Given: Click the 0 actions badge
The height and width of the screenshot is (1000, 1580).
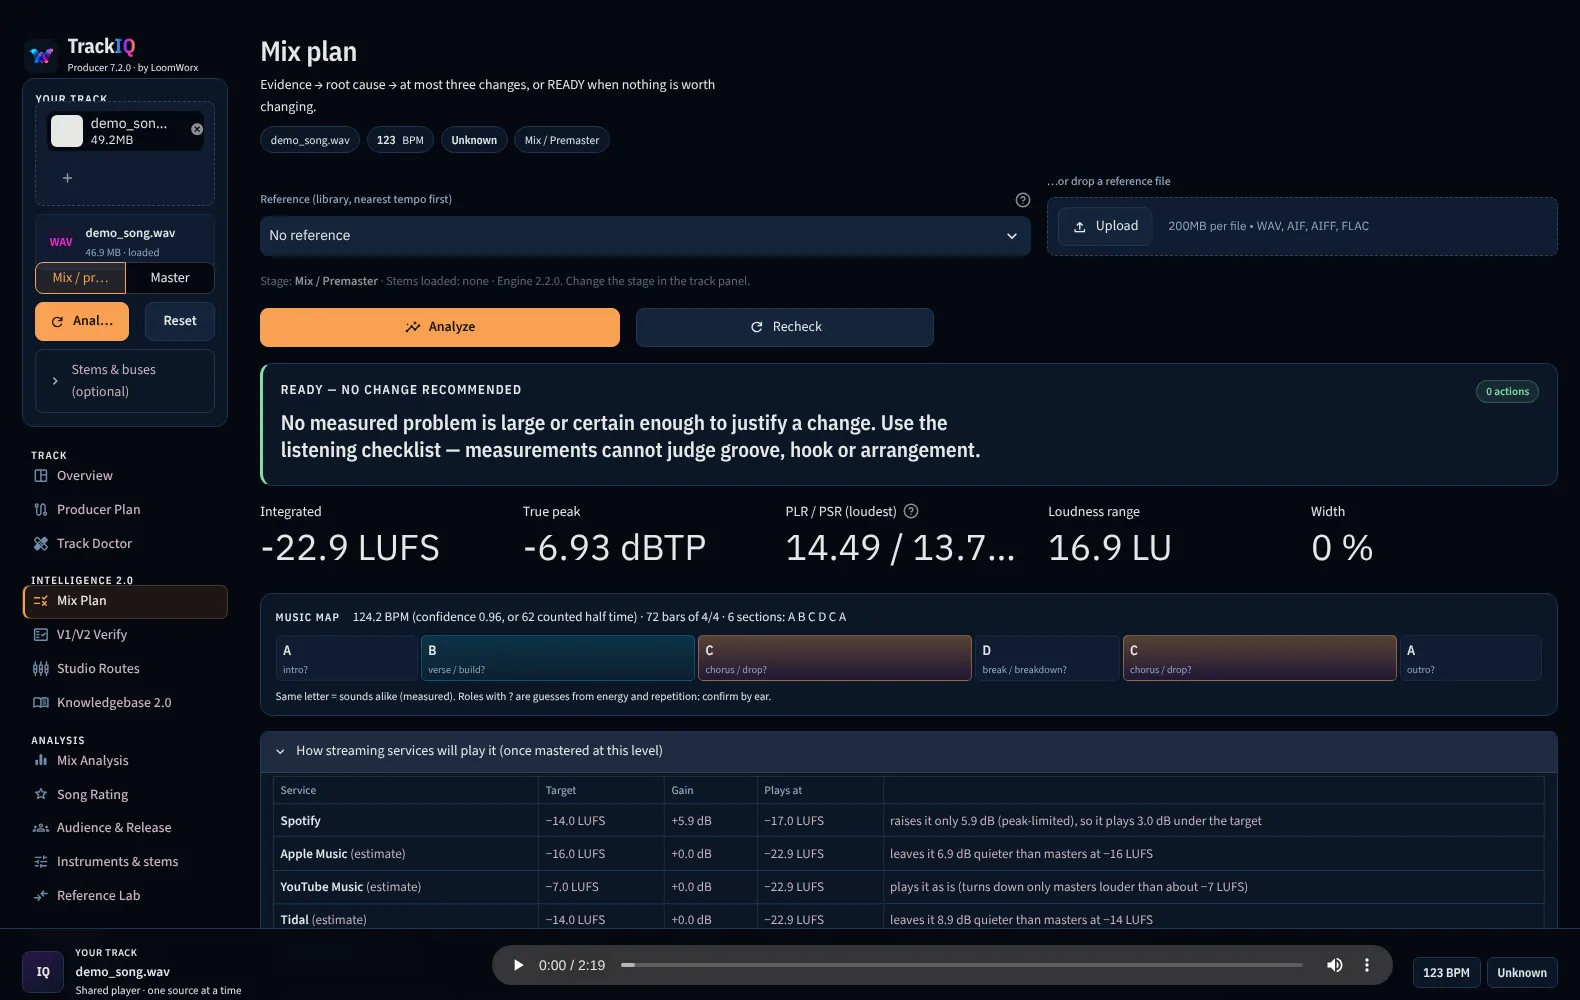Looking at the screenshot, I should click(1507, 392).
